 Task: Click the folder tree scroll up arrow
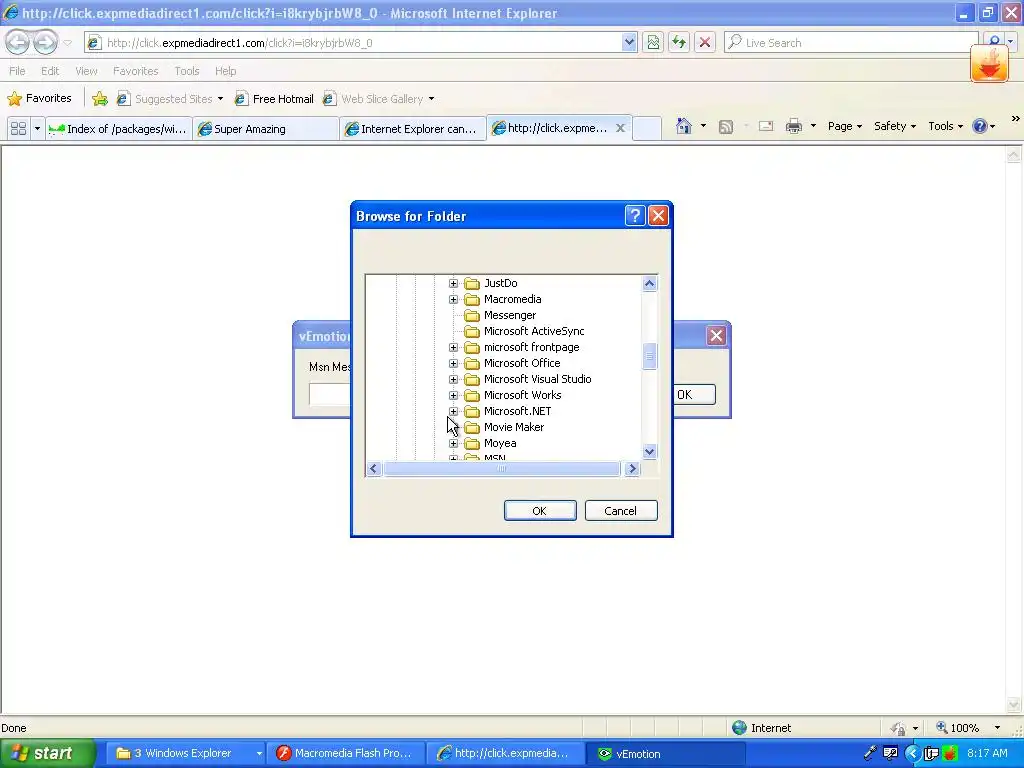click(x=649, y=283)
